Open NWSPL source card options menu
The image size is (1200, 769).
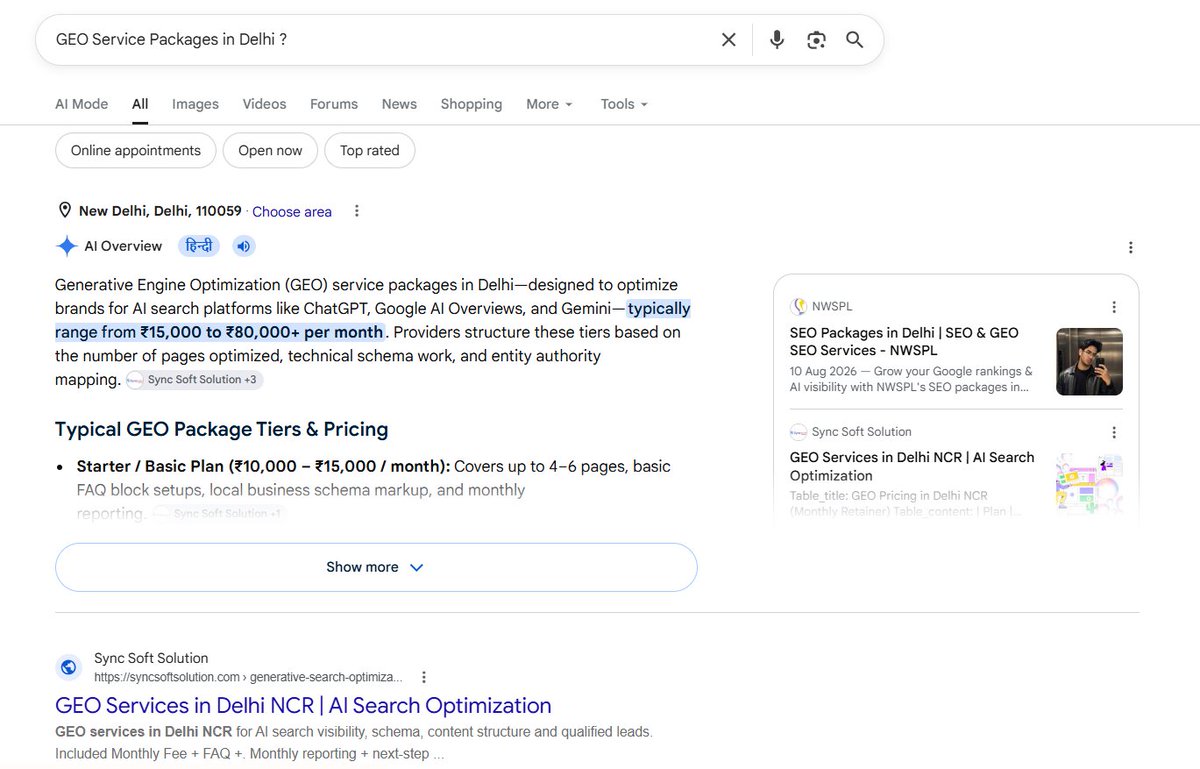click(x=1114, y=307)
